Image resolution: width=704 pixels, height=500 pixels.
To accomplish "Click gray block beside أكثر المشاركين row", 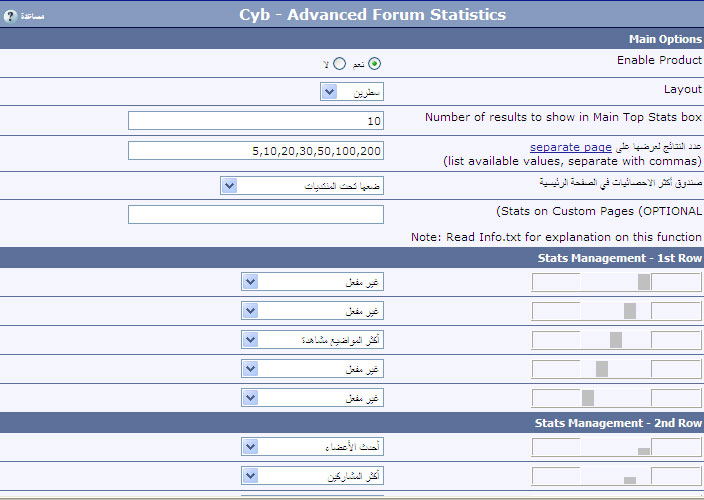I will pos(630,480).
